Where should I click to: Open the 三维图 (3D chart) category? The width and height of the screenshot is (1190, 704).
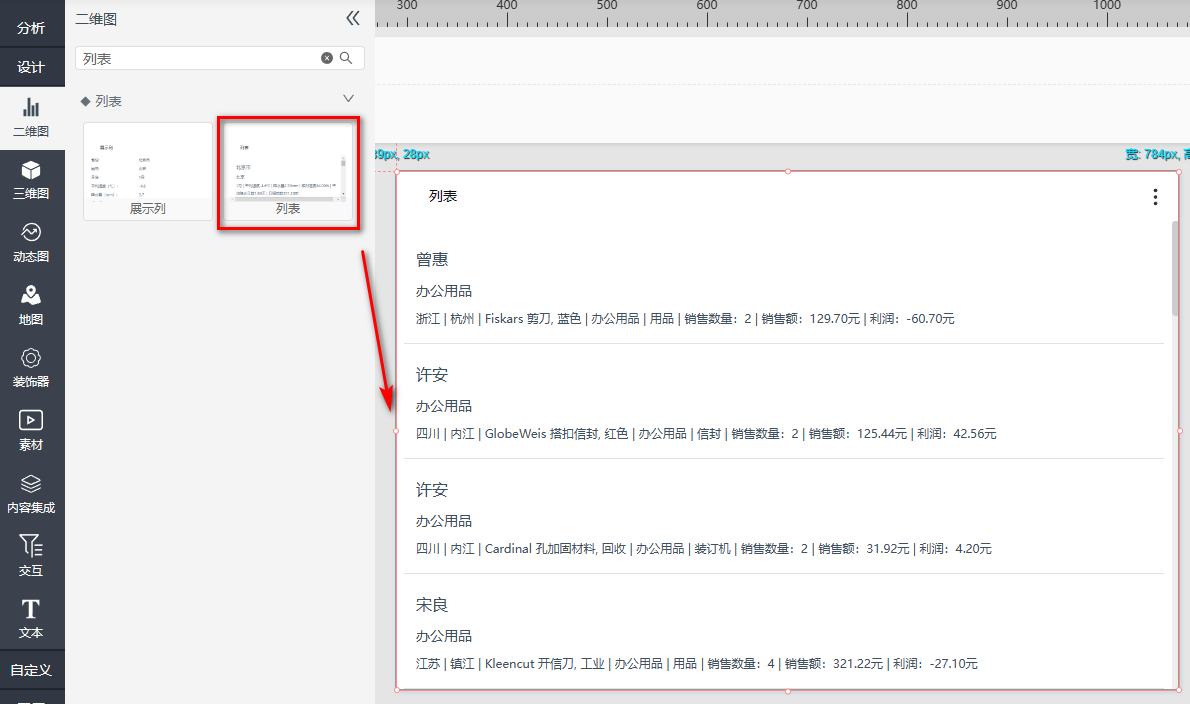31,180
